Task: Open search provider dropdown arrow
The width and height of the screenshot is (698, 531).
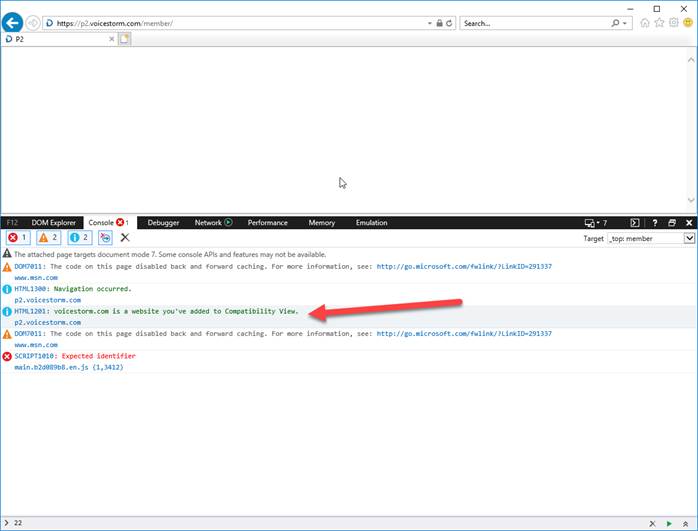Action: pyautogui.click(x=625, y=23)
